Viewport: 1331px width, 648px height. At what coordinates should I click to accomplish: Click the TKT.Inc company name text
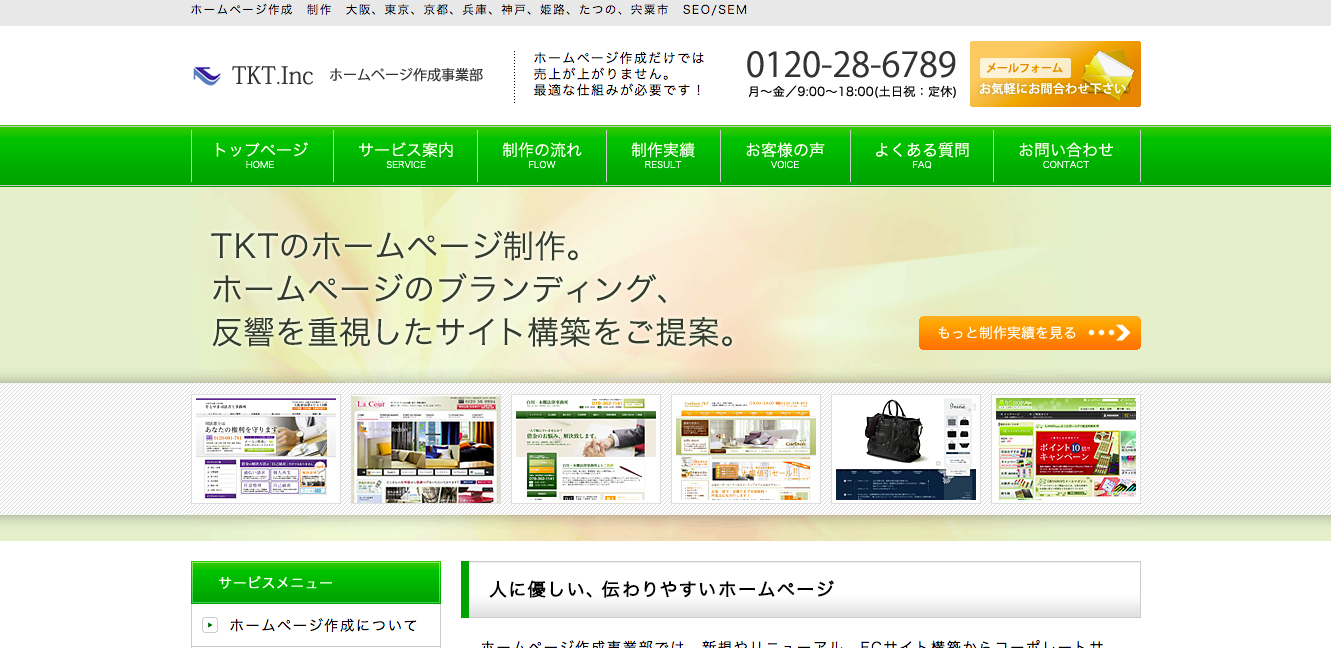pyautogui.click(x=273, y=76)
